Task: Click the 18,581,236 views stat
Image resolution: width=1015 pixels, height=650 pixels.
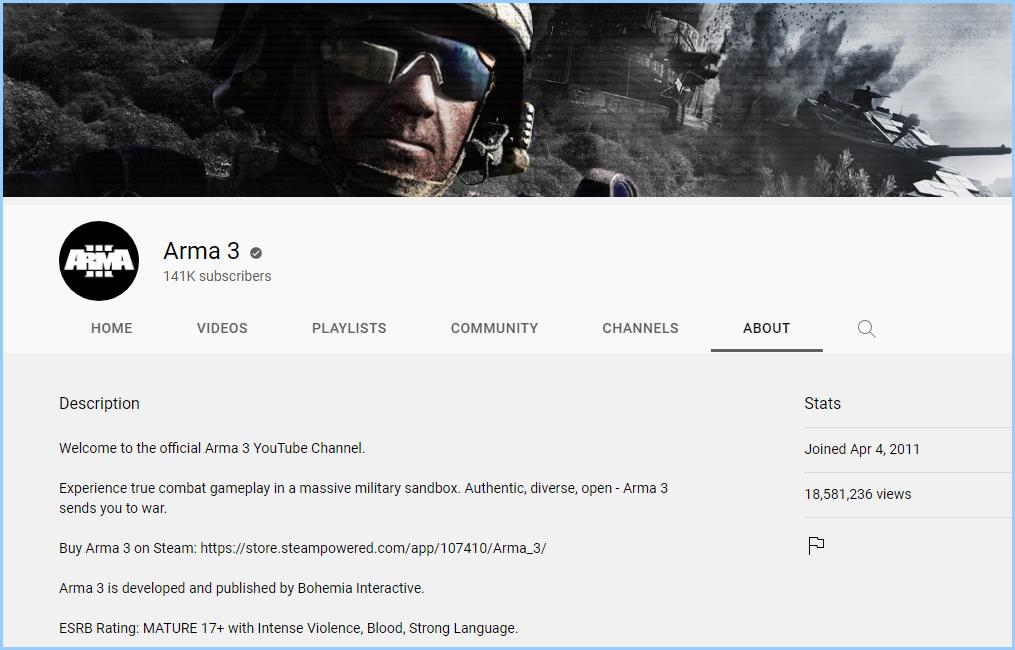Action: click(857, 494)
